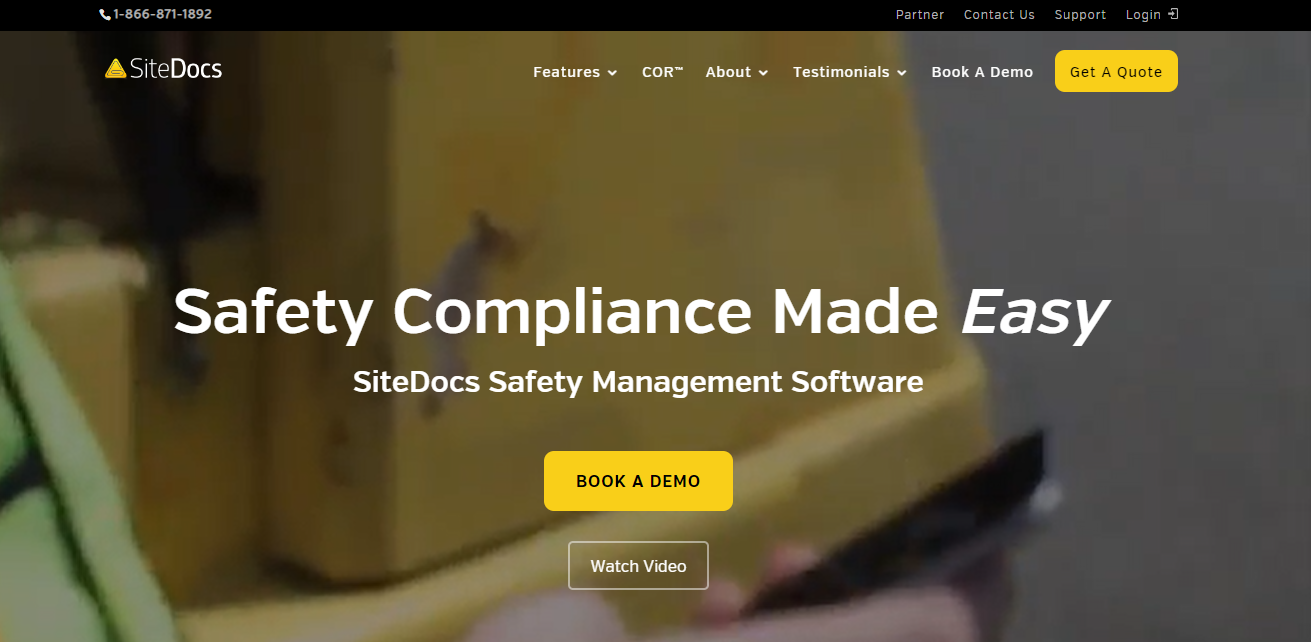1311x642 pixels.
Task: Click the Login text link
Action: click(1143, 15)
